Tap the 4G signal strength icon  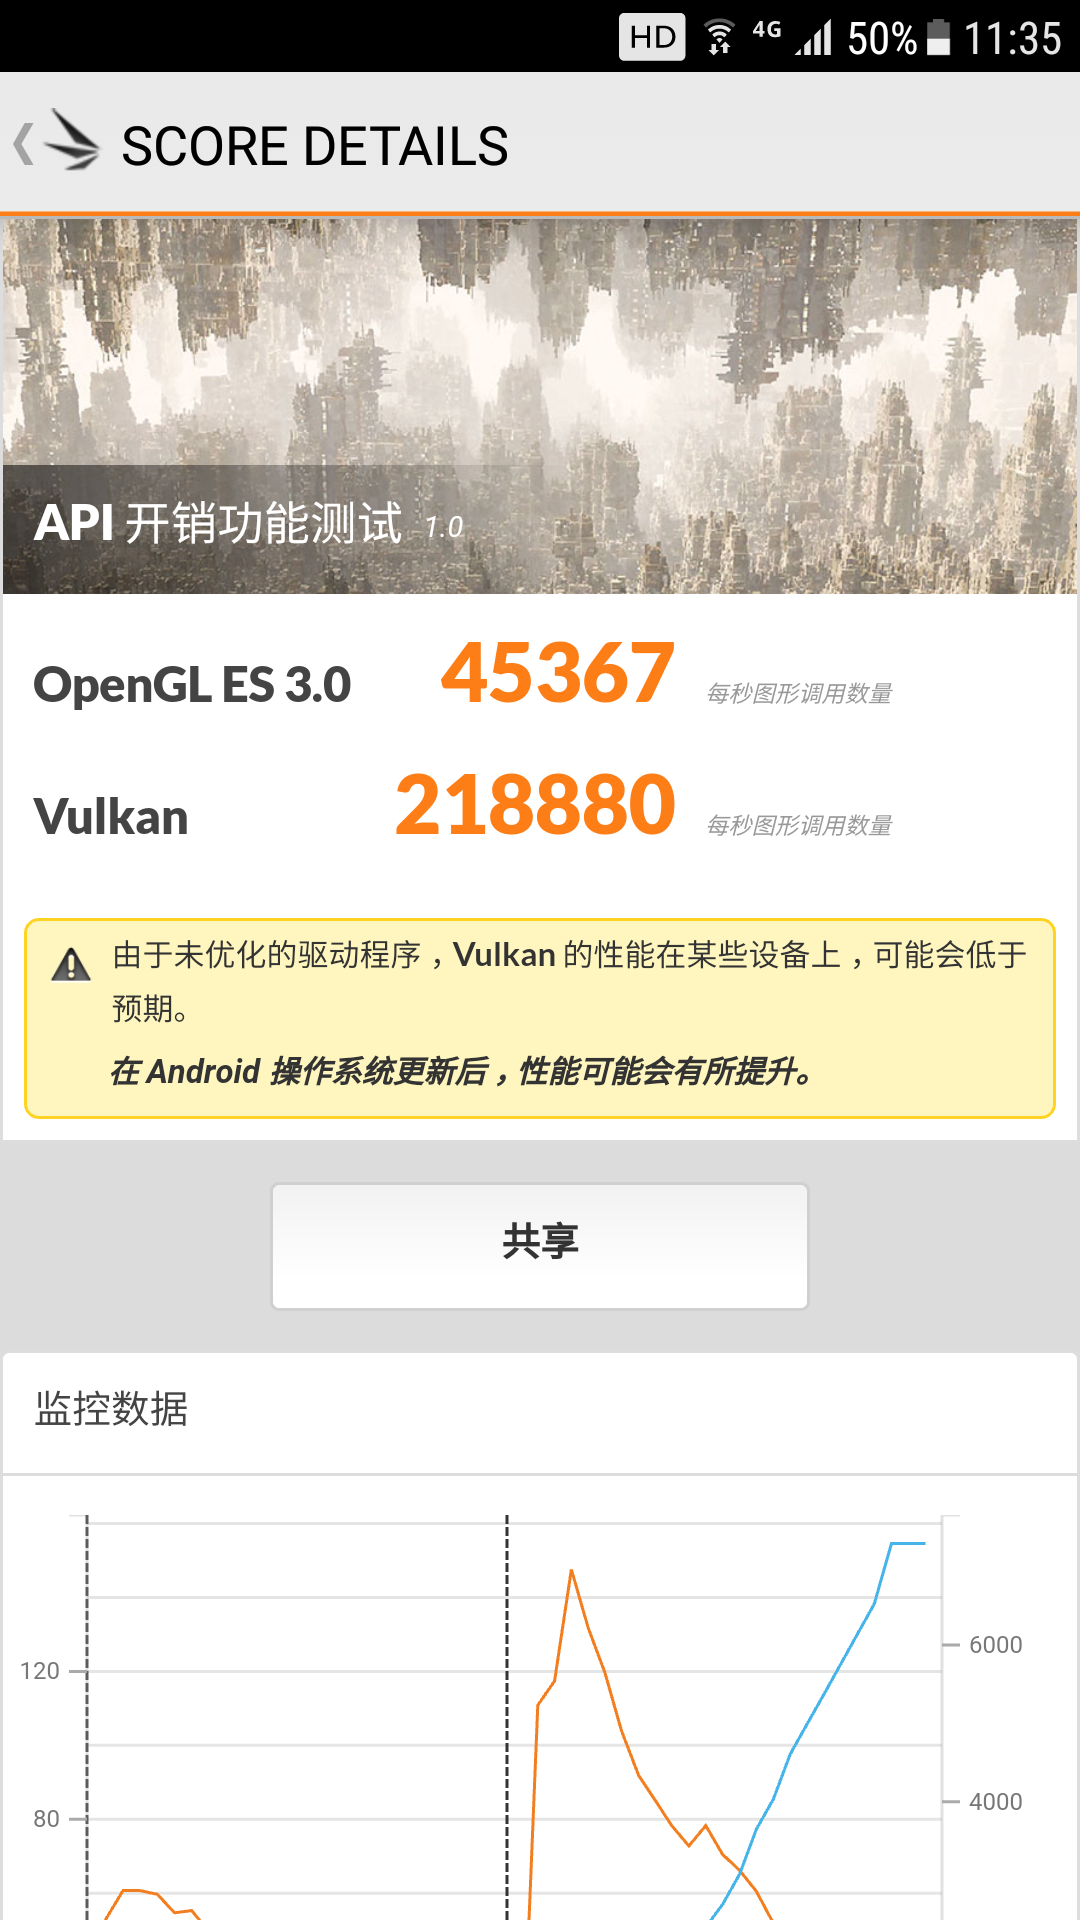(794, 37)
